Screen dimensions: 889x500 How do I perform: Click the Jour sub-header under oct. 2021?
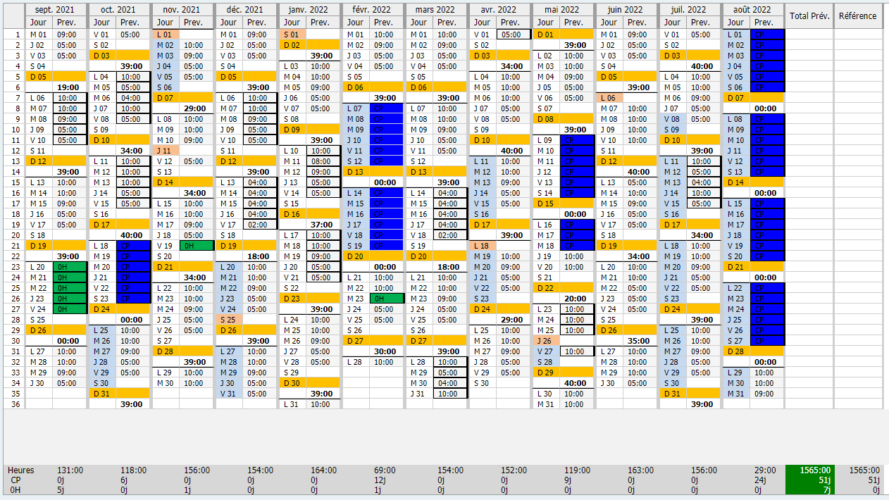(x=102, y=22)
